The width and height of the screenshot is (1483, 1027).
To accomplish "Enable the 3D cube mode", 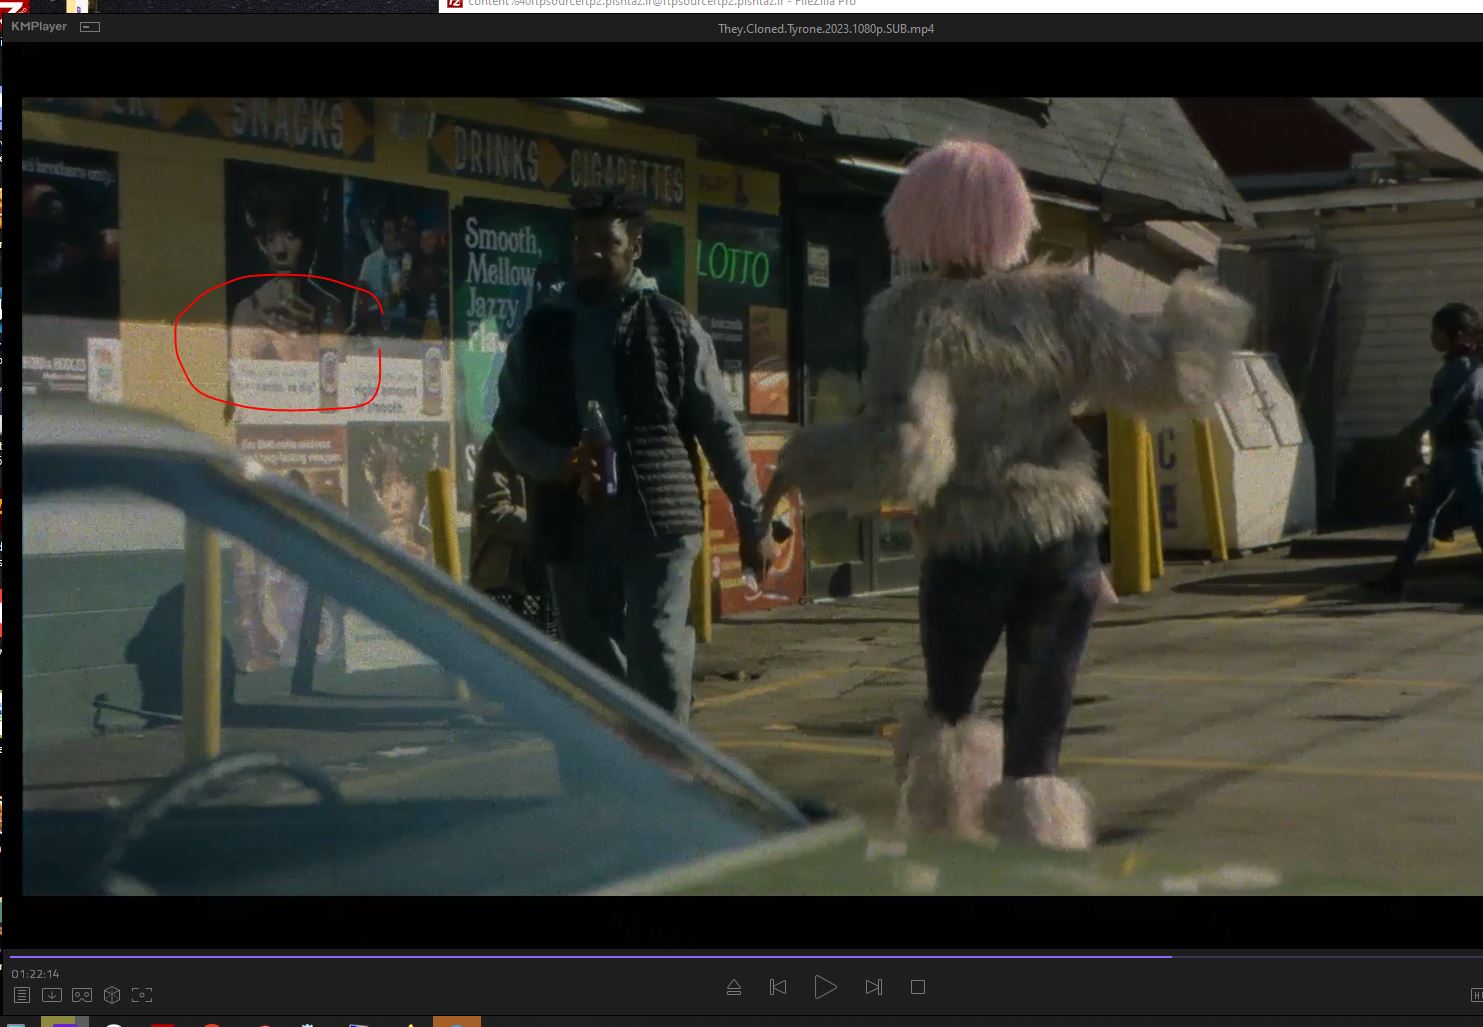I will click(x=112, y=995).
